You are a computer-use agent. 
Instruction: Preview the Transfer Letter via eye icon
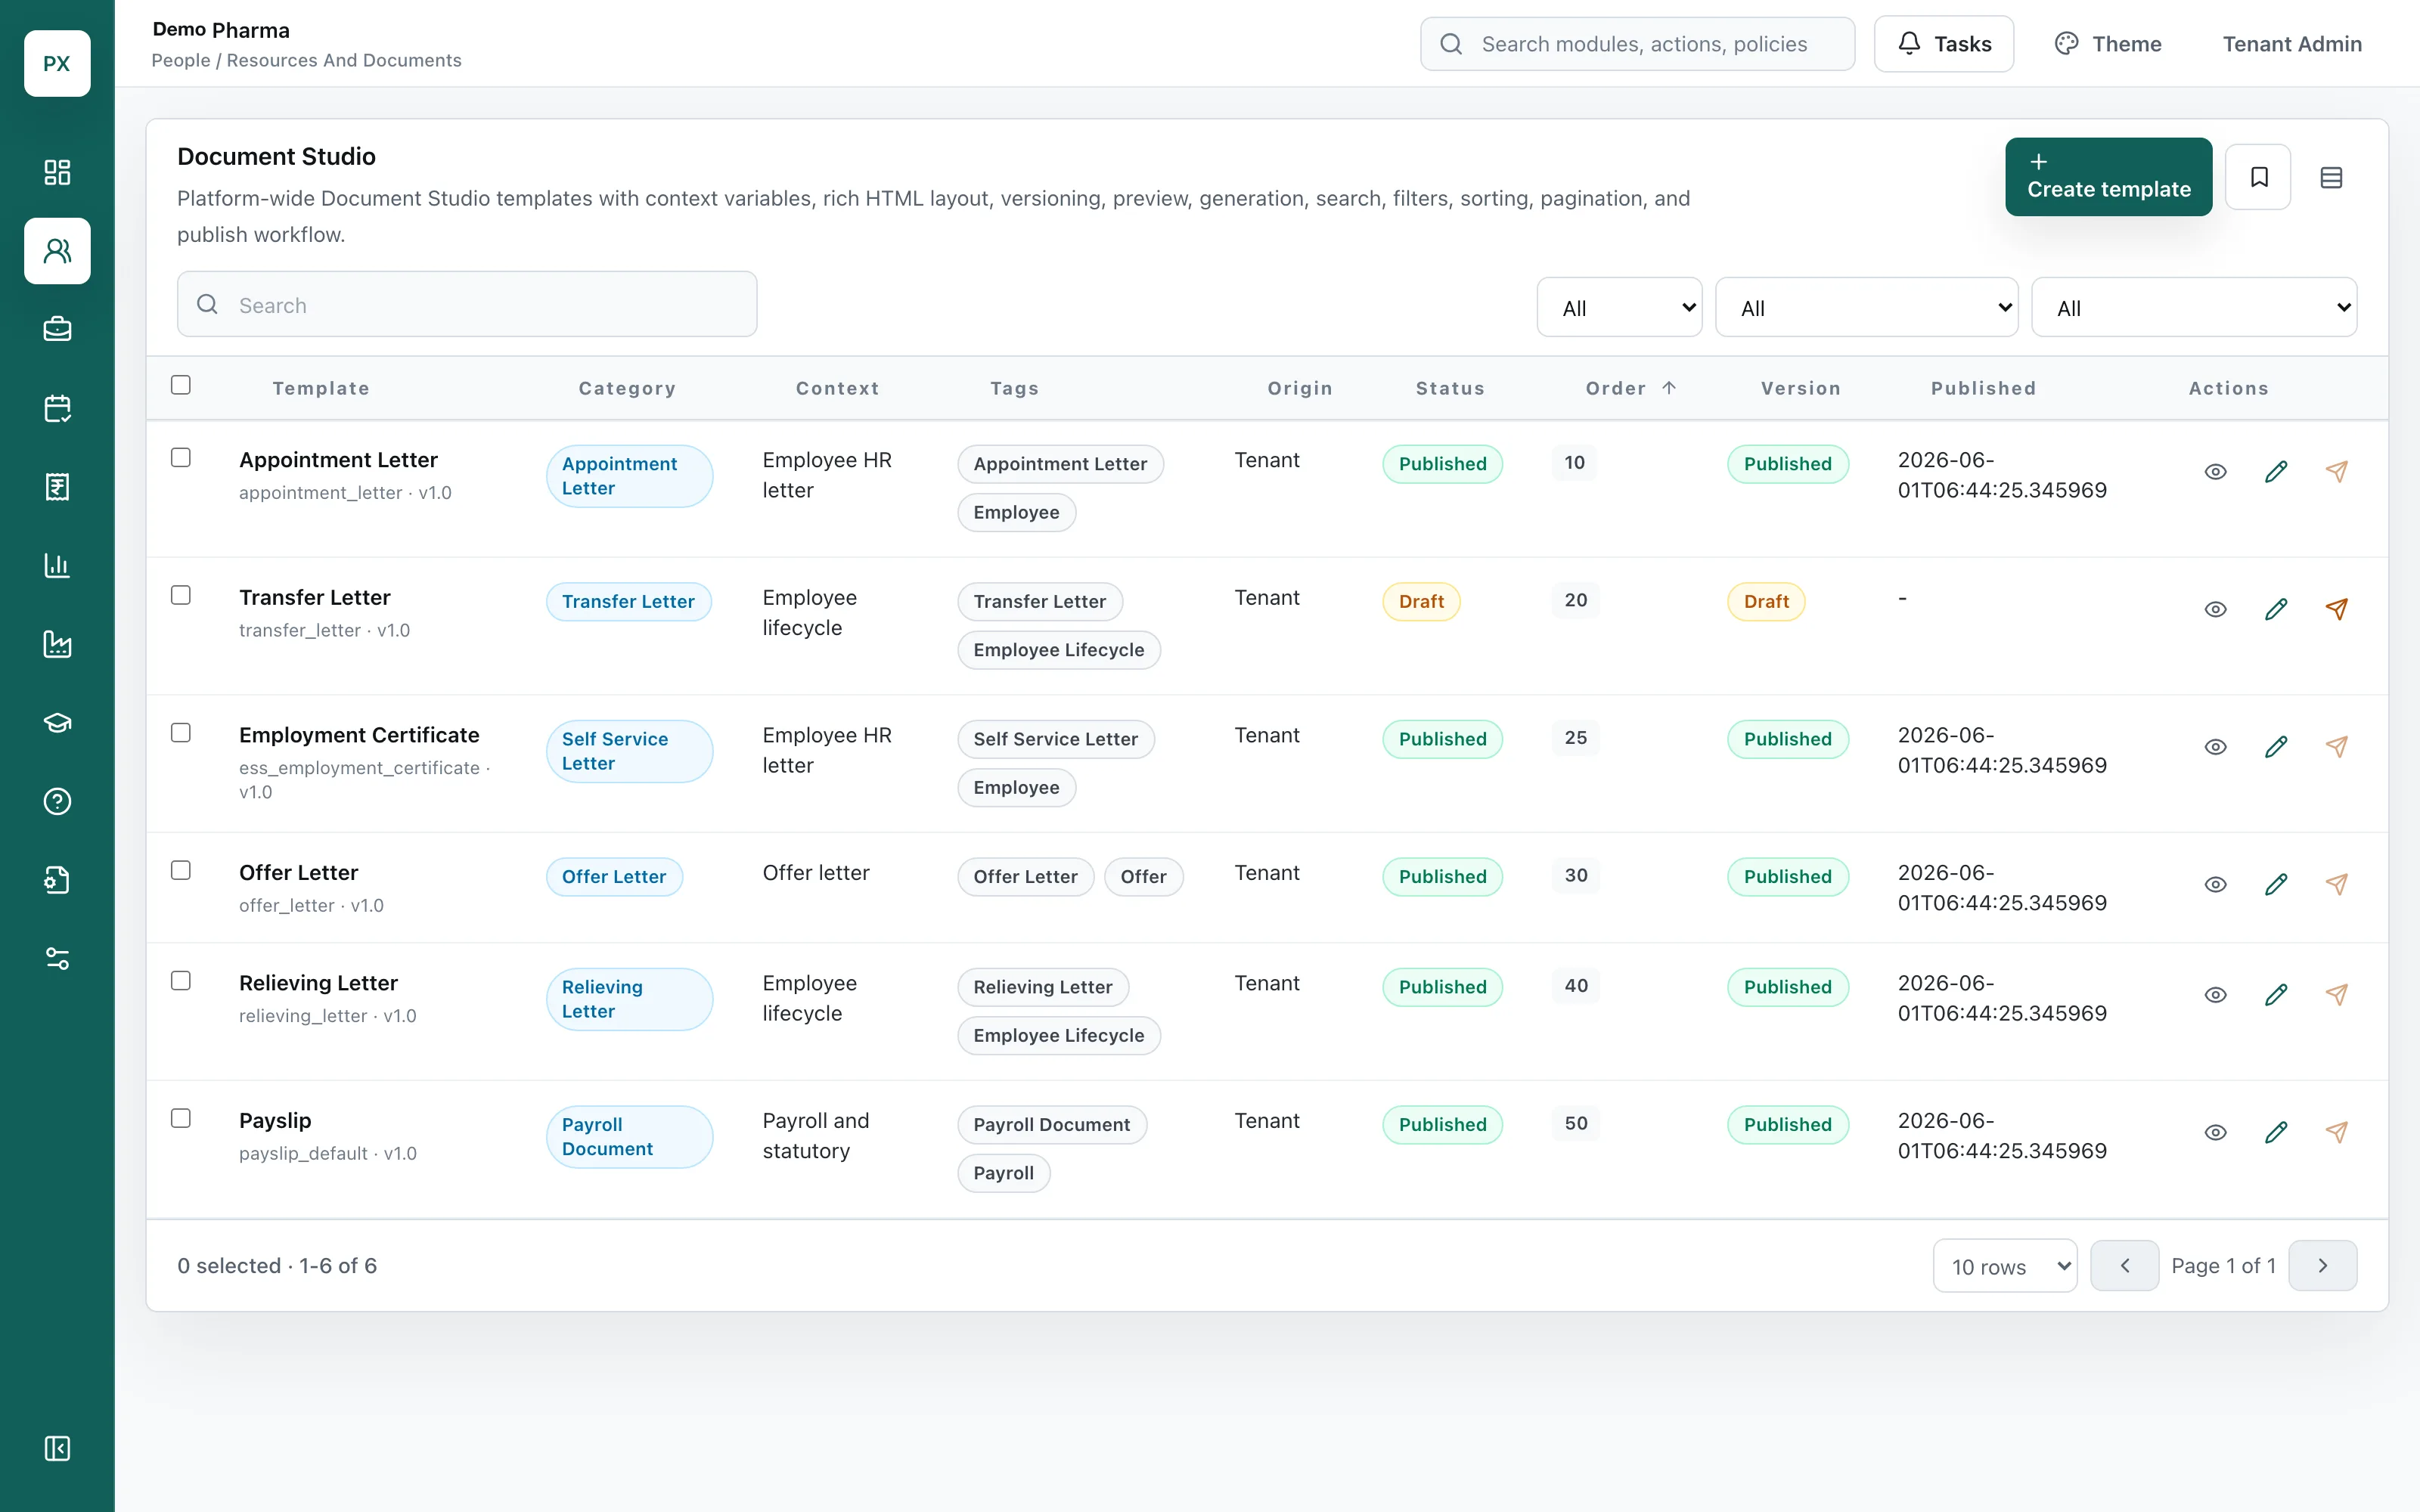(2215, 609)
